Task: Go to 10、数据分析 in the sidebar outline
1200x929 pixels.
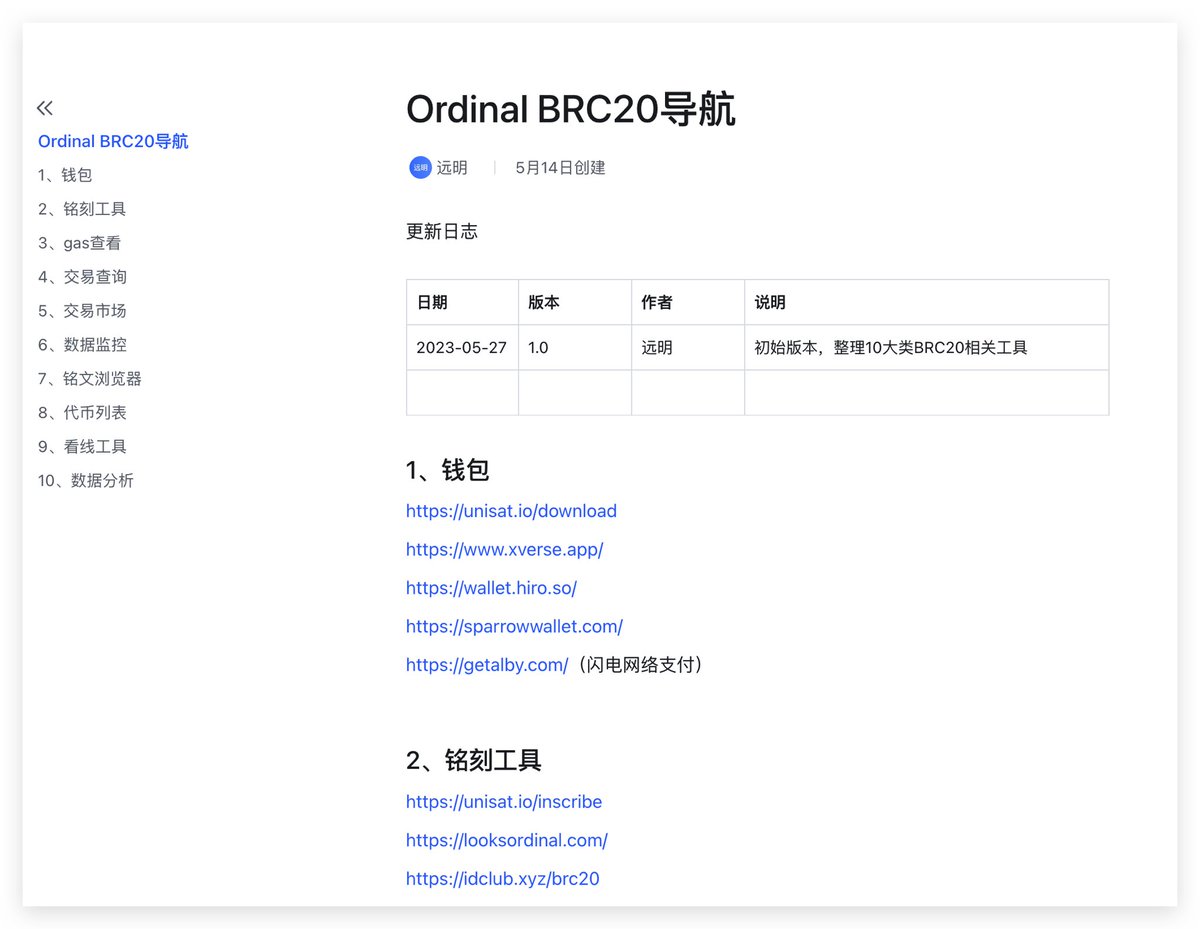Action: point(86,481)
